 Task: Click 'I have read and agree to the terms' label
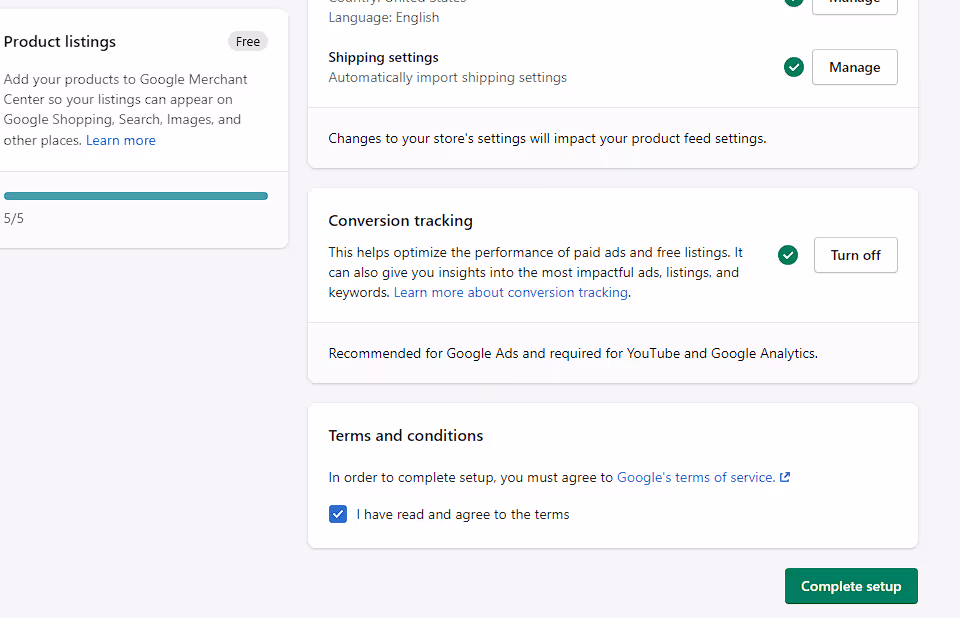click(x=463, y=514)
